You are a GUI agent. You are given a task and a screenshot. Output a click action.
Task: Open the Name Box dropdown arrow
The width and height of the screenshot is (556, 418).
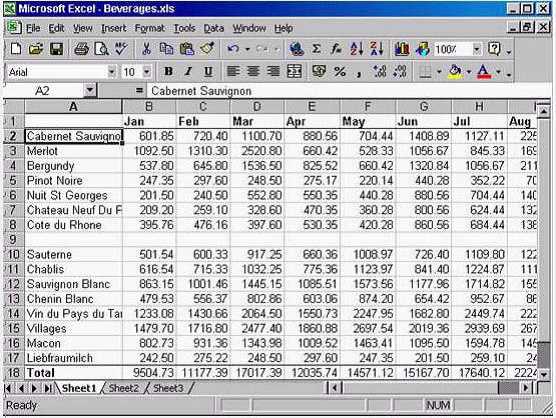point(90,91)
